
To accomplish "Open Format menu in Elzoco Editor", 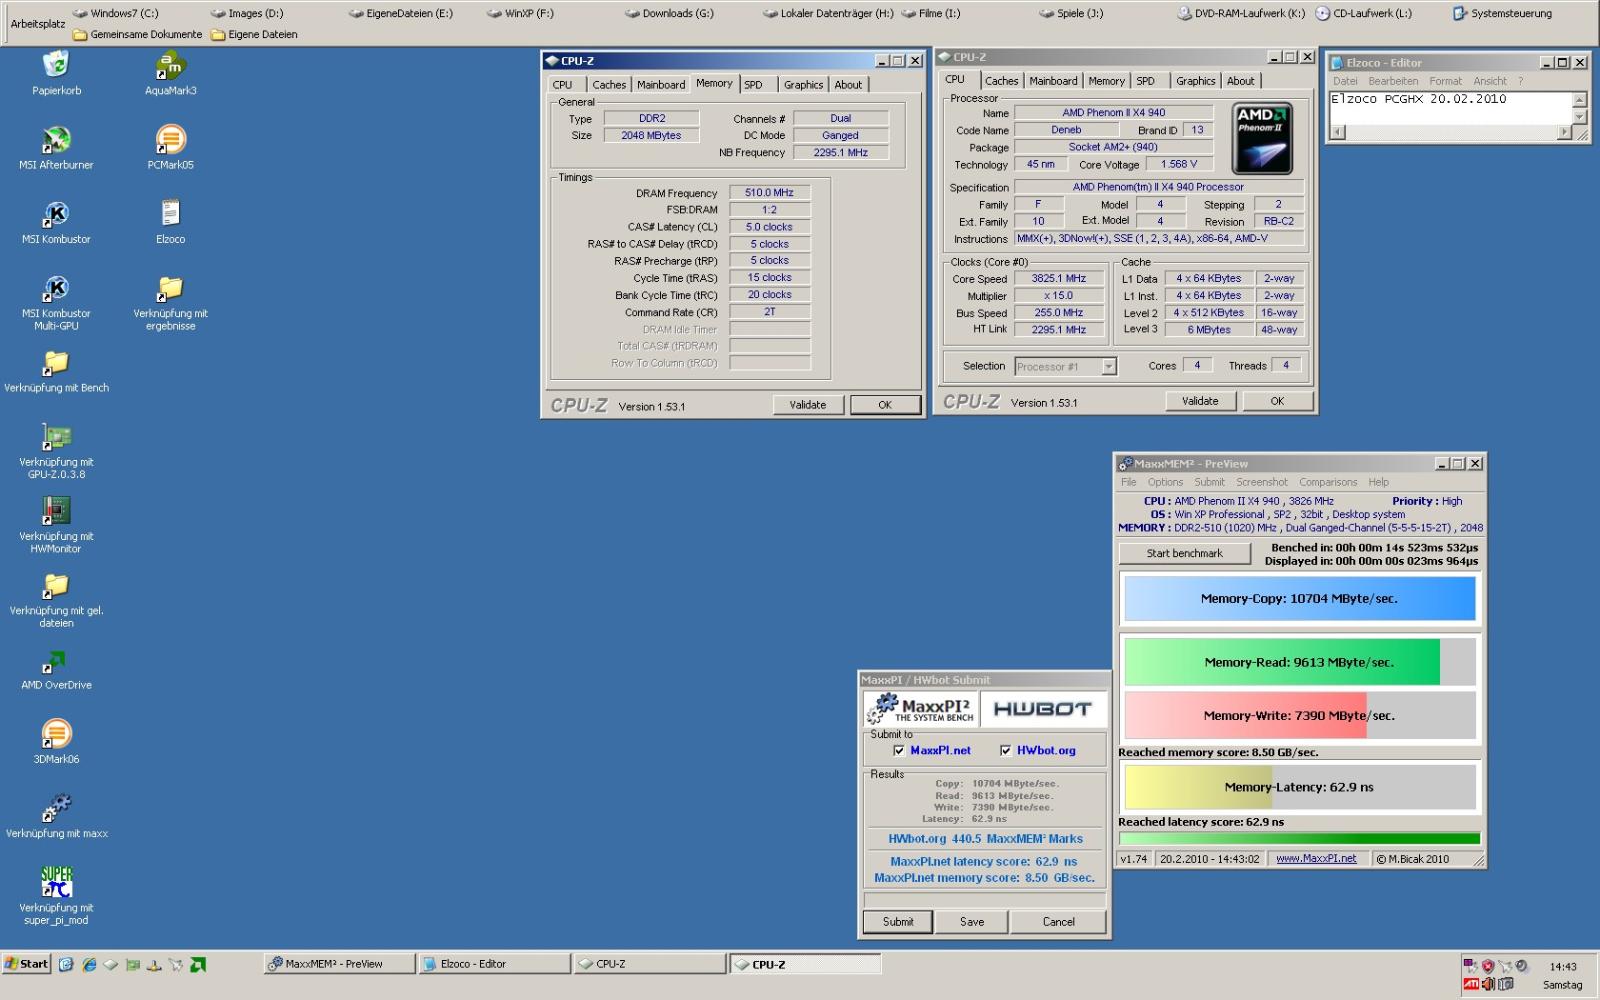I will coord(1445,81).
